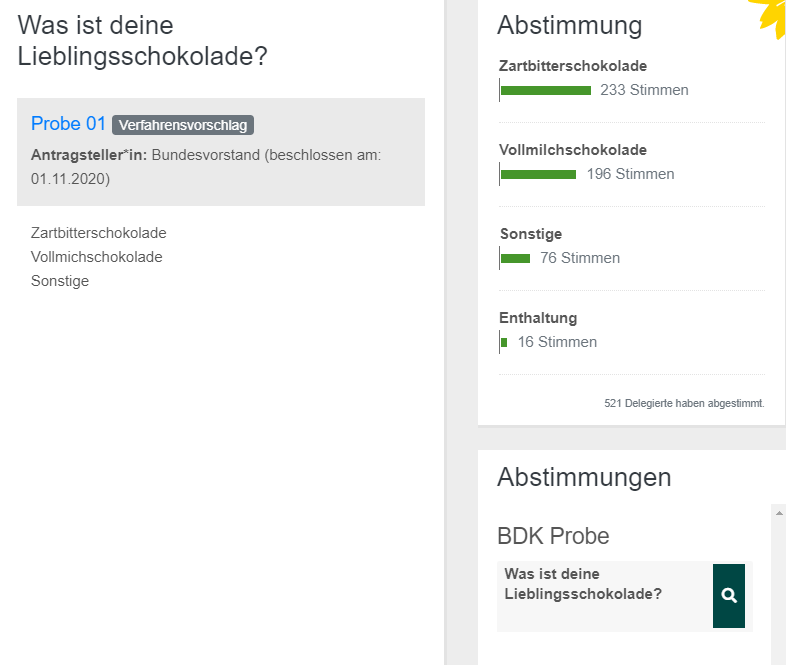Click the Sonstige green result bar
This screenshot has height=665, width=786.
515,258
